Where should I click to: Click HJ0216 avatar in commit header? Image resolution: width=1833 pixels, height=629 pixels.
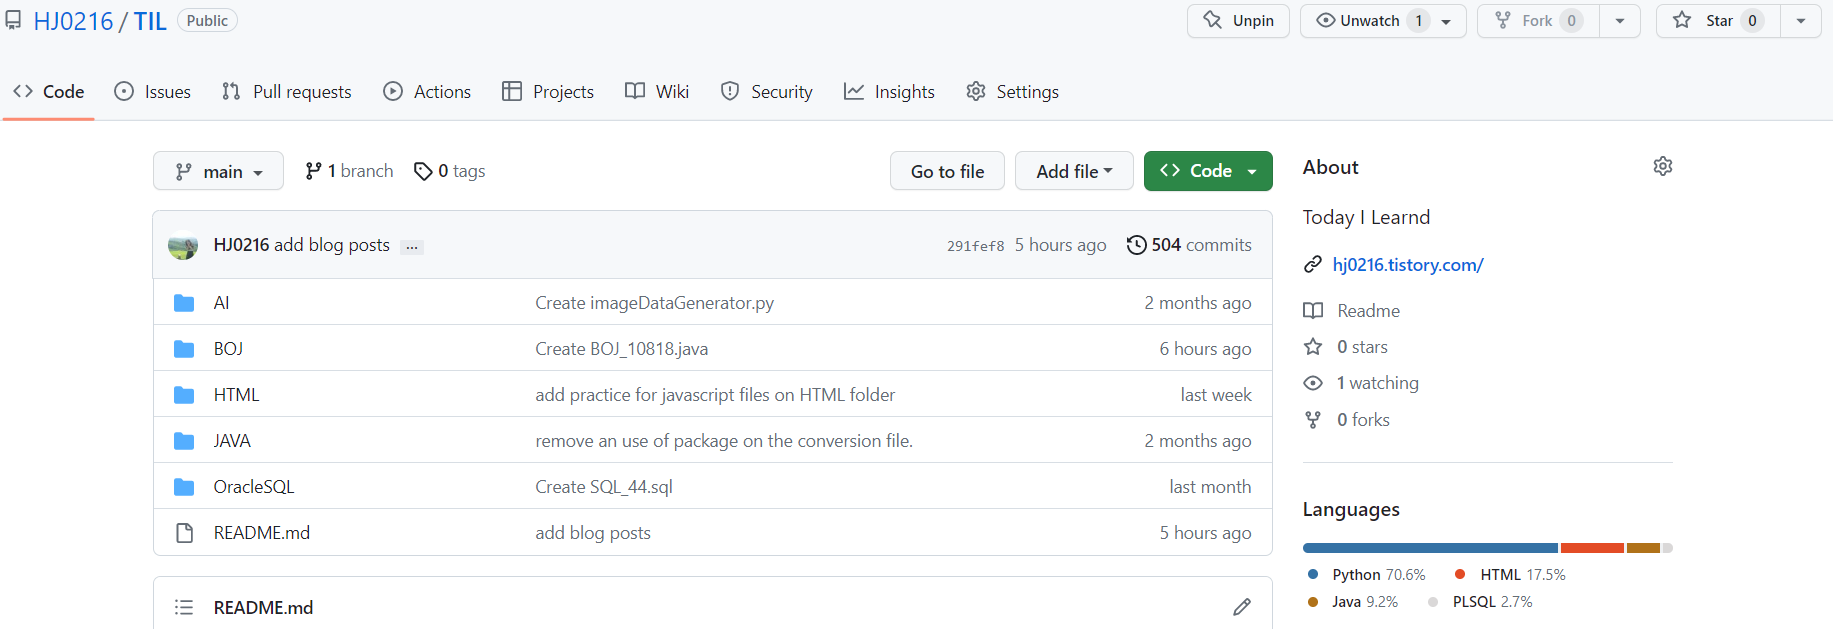pos(183,245)
